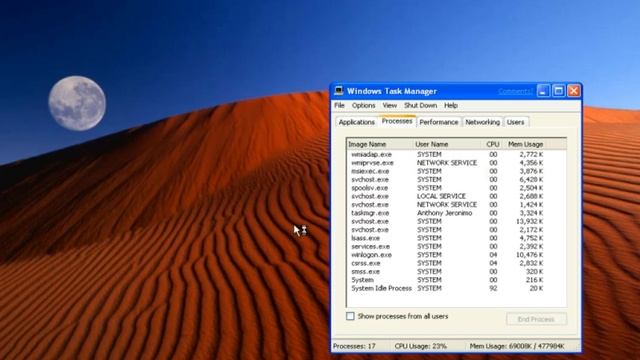Click the 10,476 K memory value
The width and height of the screenshot is (640, 360).
click(529, 255)
